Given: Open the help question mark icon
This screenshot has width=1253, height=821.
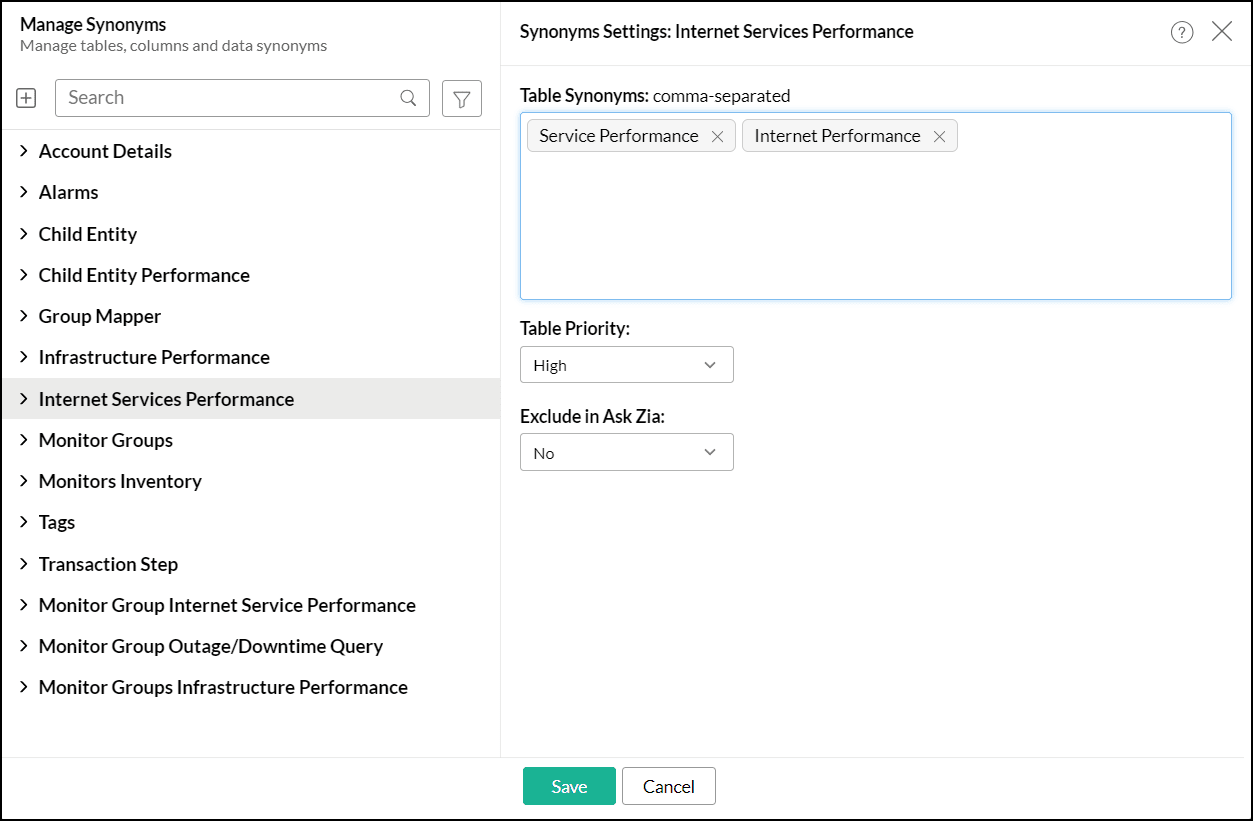Looking at the screenshot, I should 1181,32.
